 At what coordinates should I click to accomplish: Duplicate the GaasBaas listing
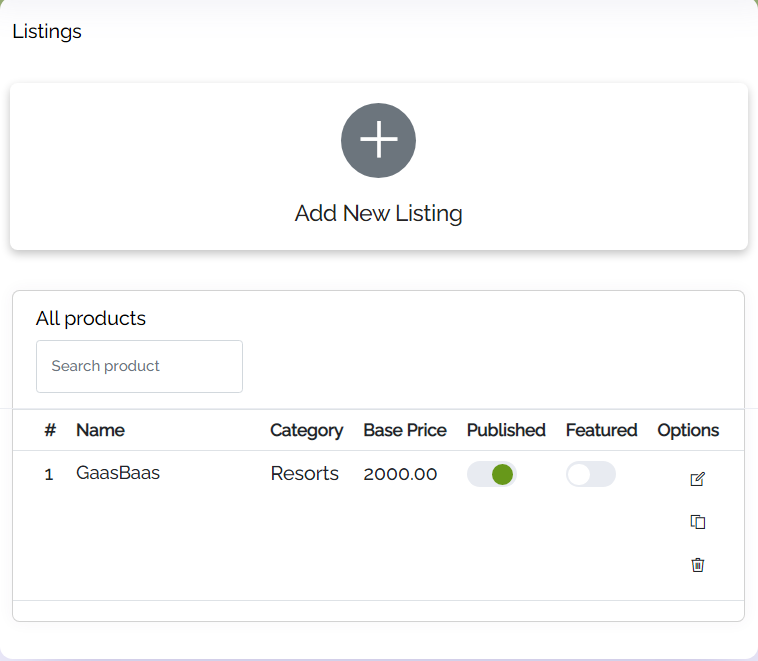698,522
